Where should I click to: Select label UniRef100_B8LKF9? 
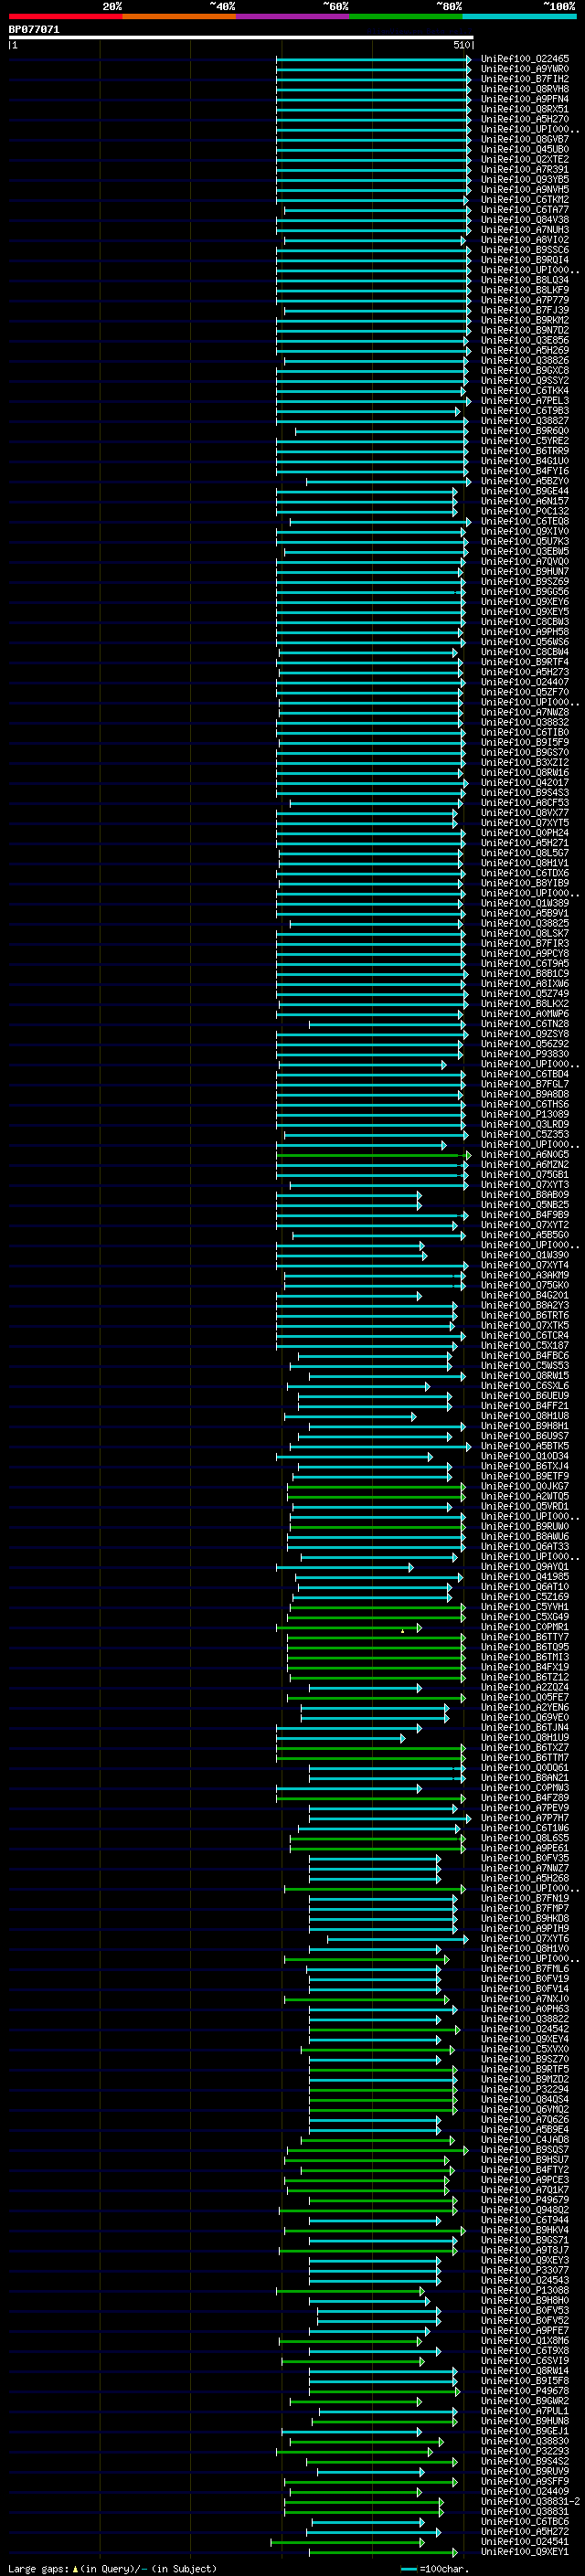coord(525,290)
